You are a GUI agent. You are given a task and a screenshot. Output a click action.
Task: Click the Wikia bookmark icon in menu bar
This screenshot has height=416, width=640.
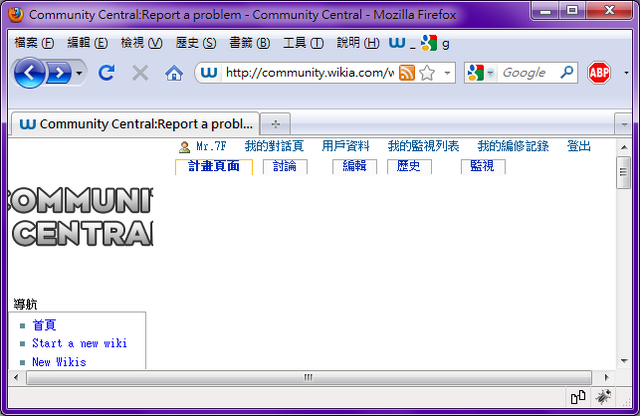397,42
